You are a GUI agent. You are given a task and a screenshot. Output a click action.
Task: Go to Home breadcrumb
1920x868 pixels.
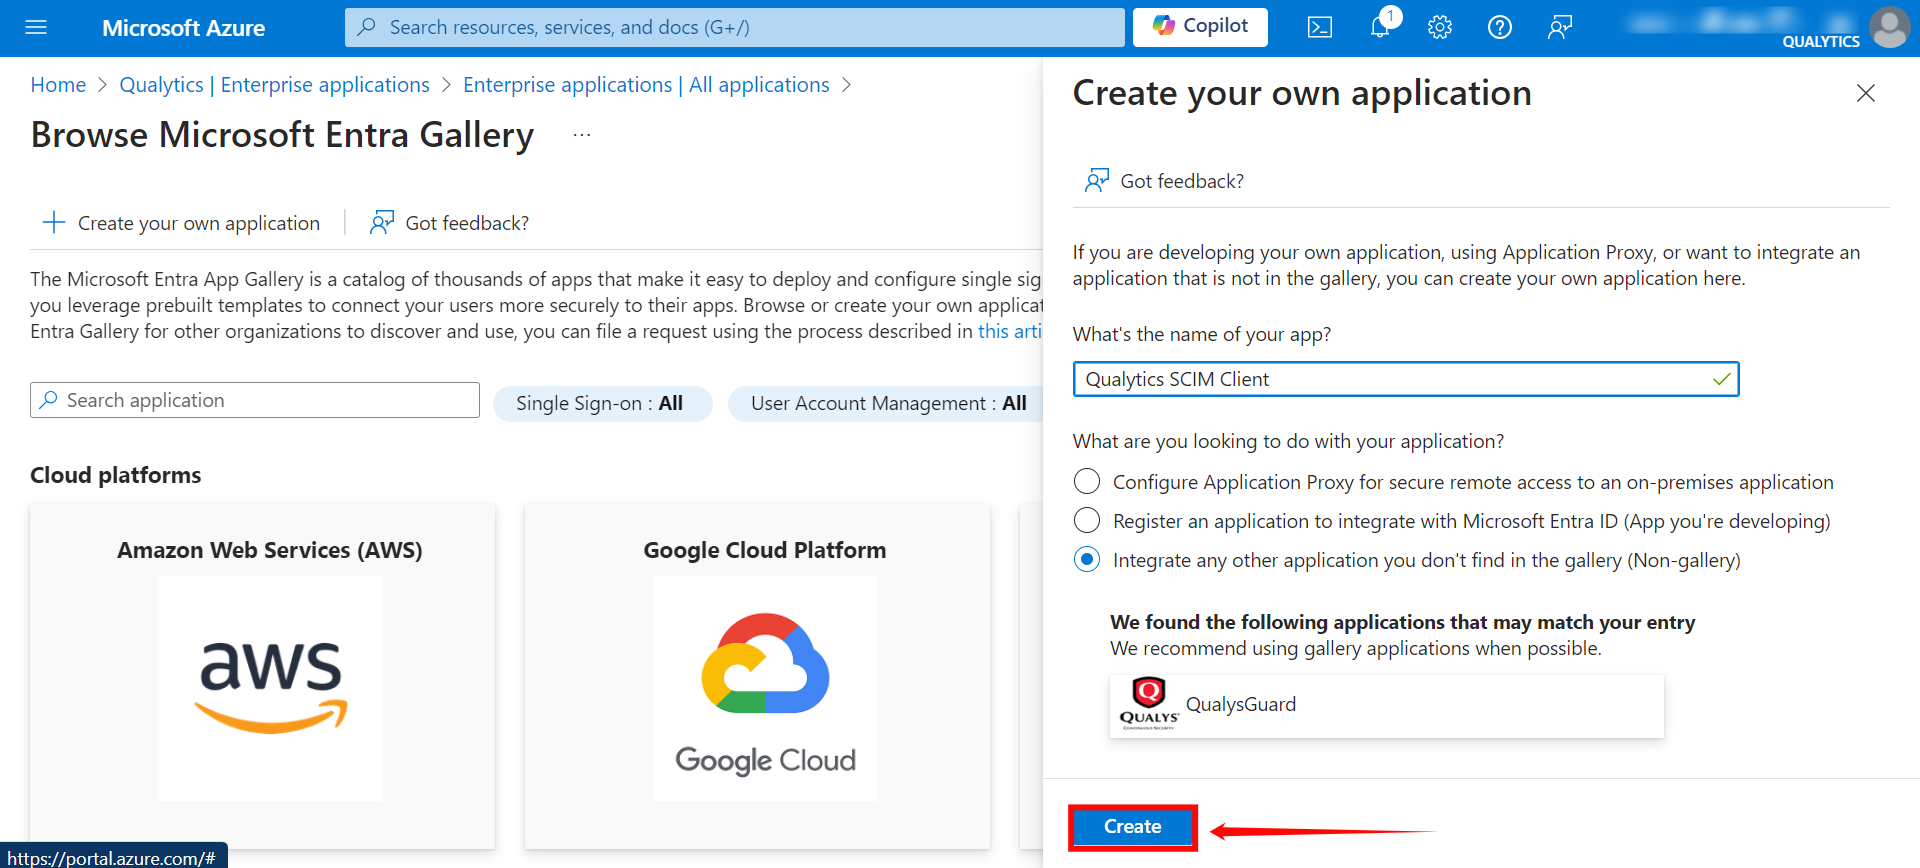[x=58, y=85]
